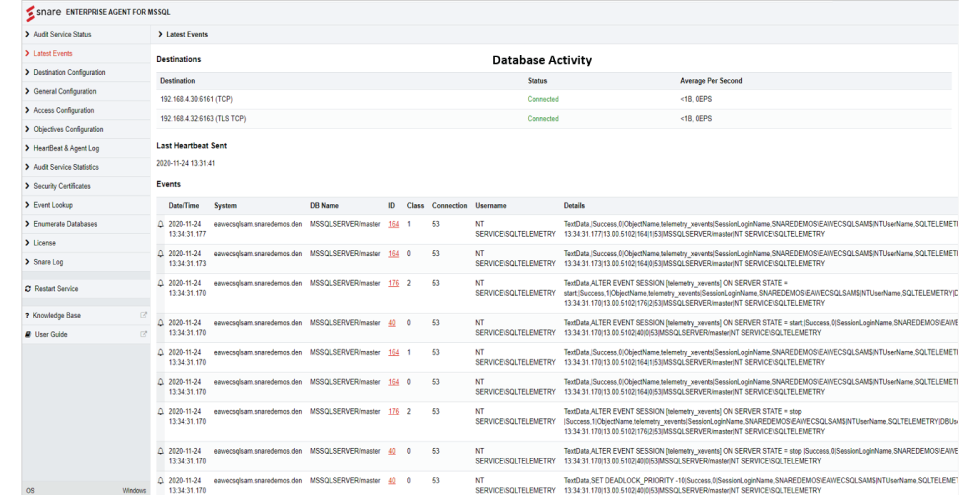Open the License page

pos(44,242)
